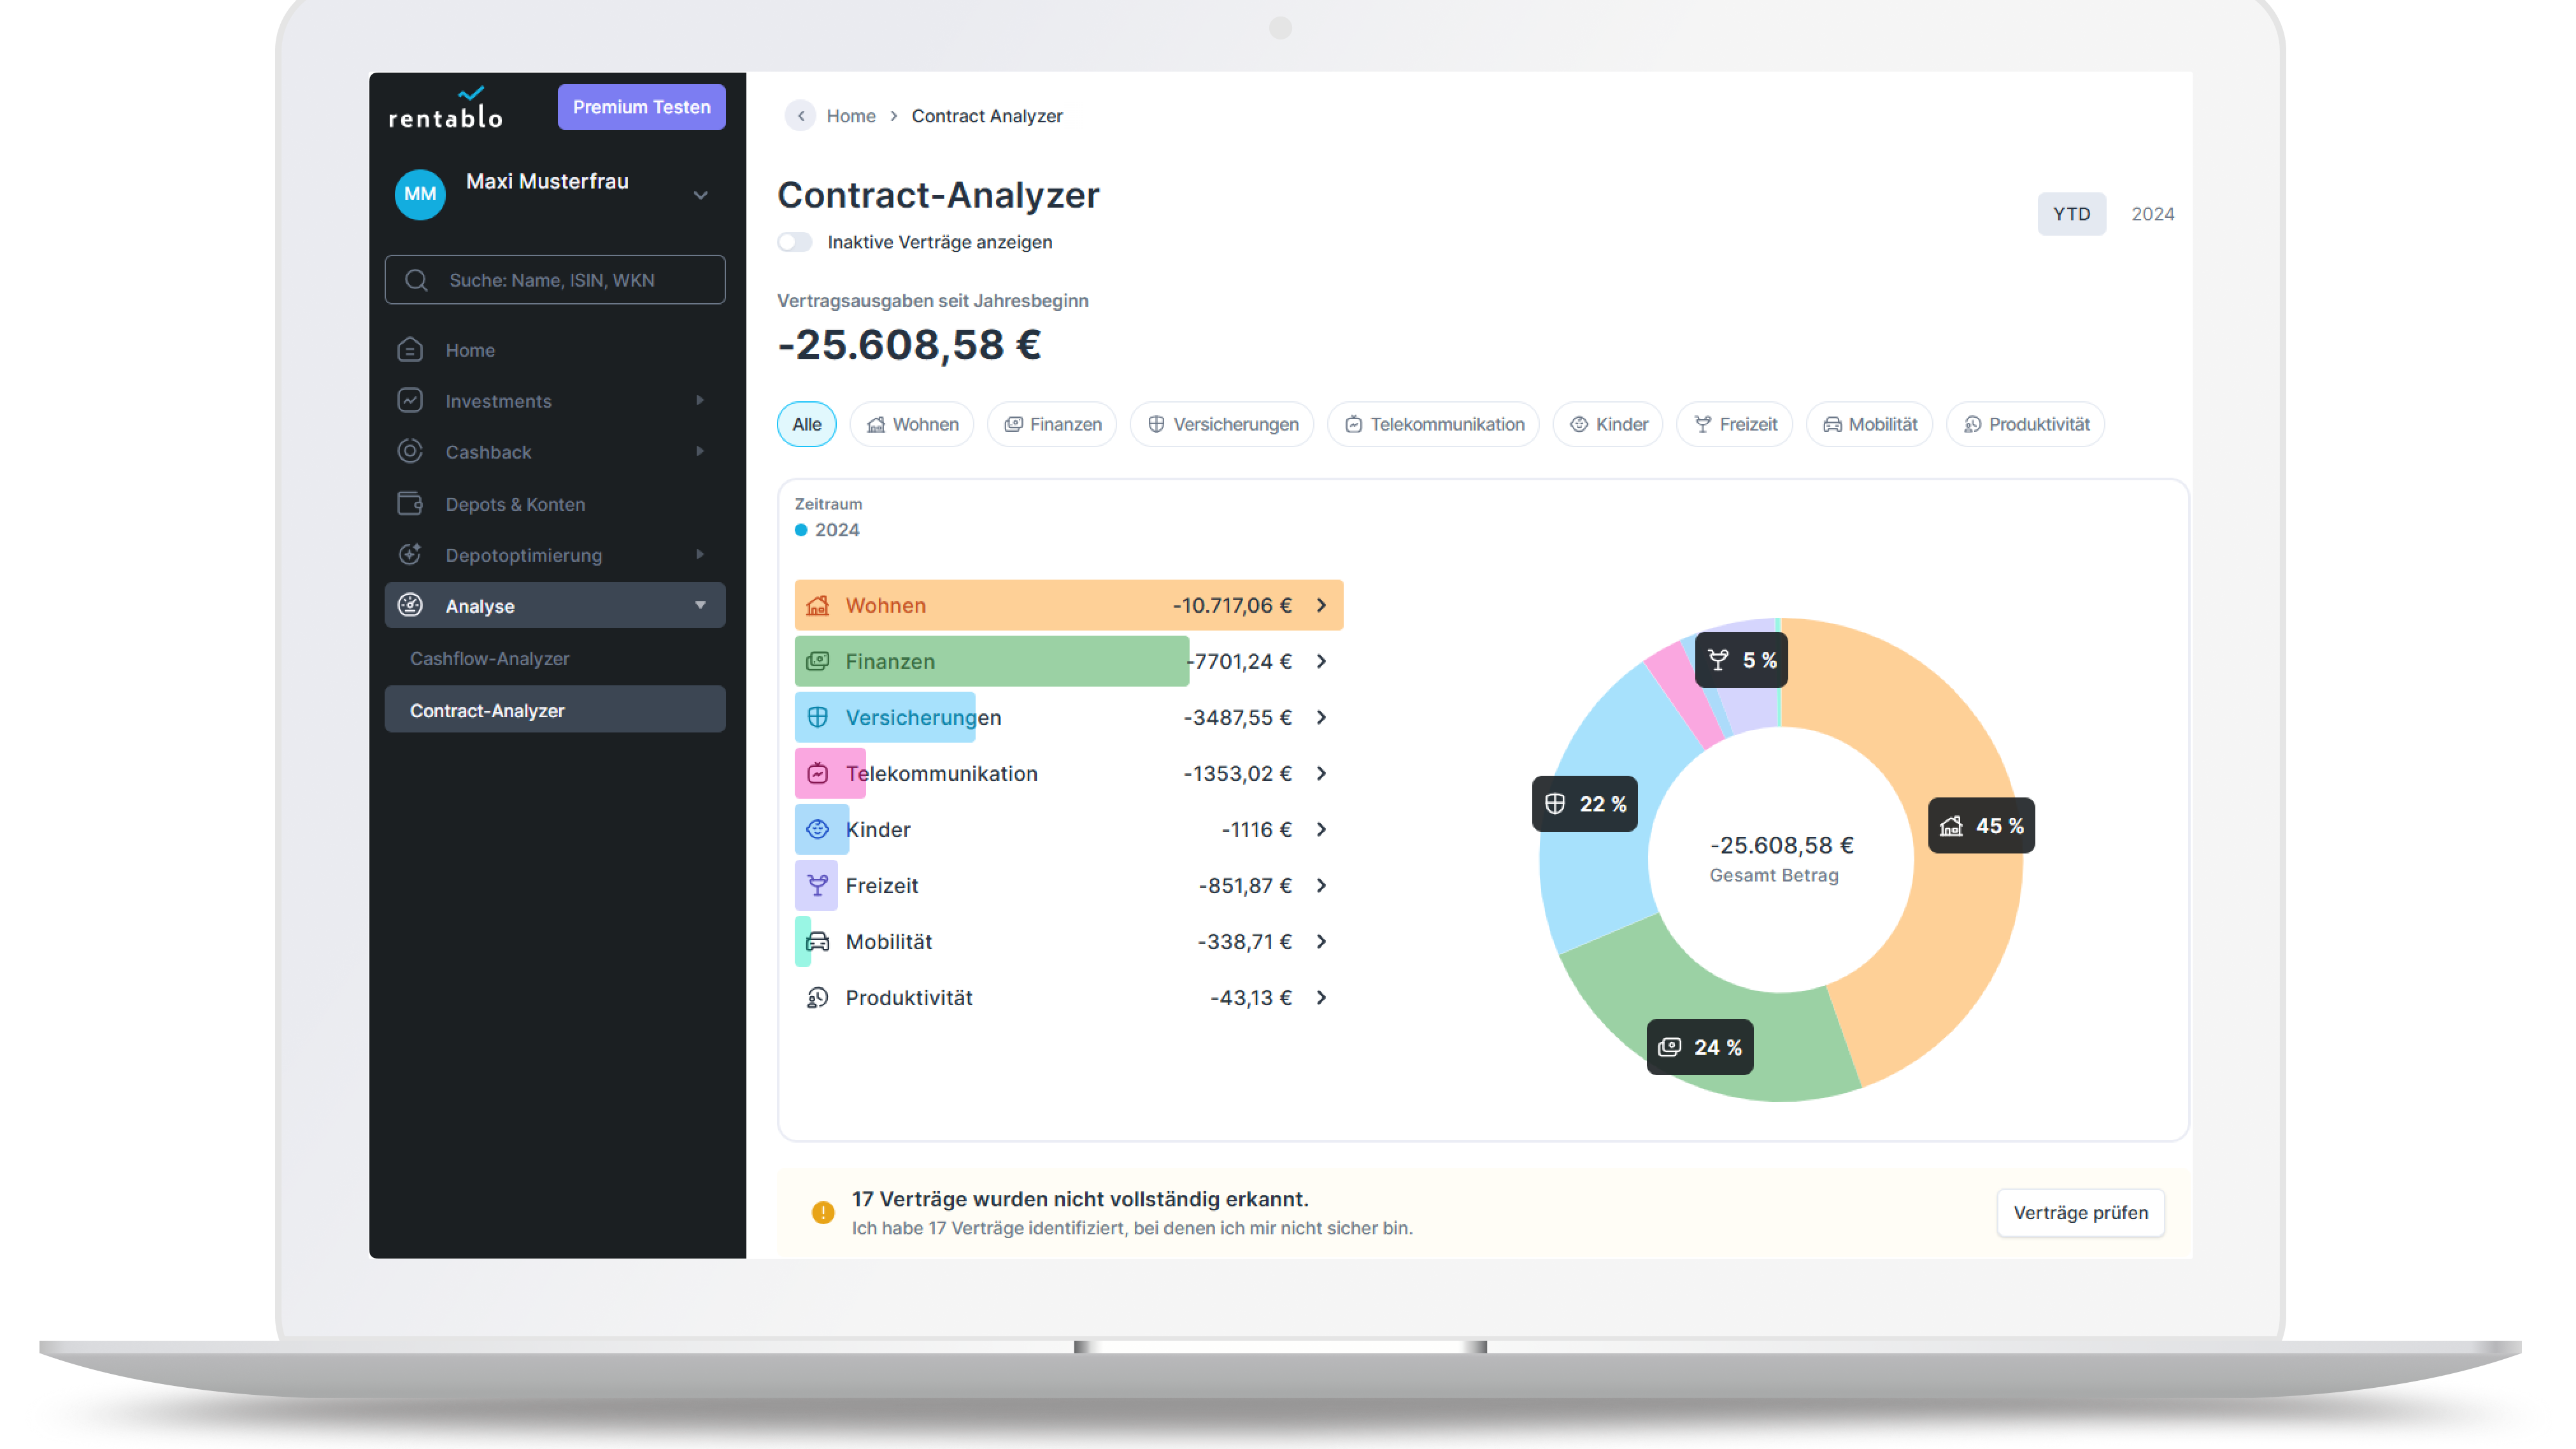Click the Depots & Konten wallet icon
This screenshot has width=2576, height=1449.
(x=410, y=503)
